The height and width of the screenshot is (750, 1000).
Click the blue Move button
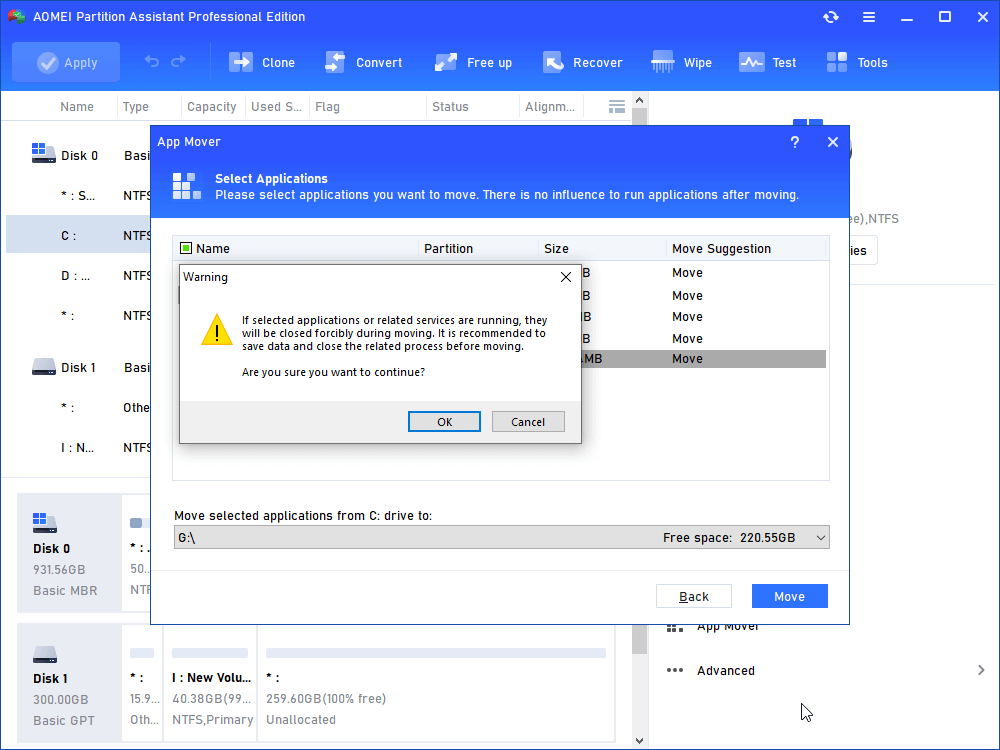(x=789, y=596)
